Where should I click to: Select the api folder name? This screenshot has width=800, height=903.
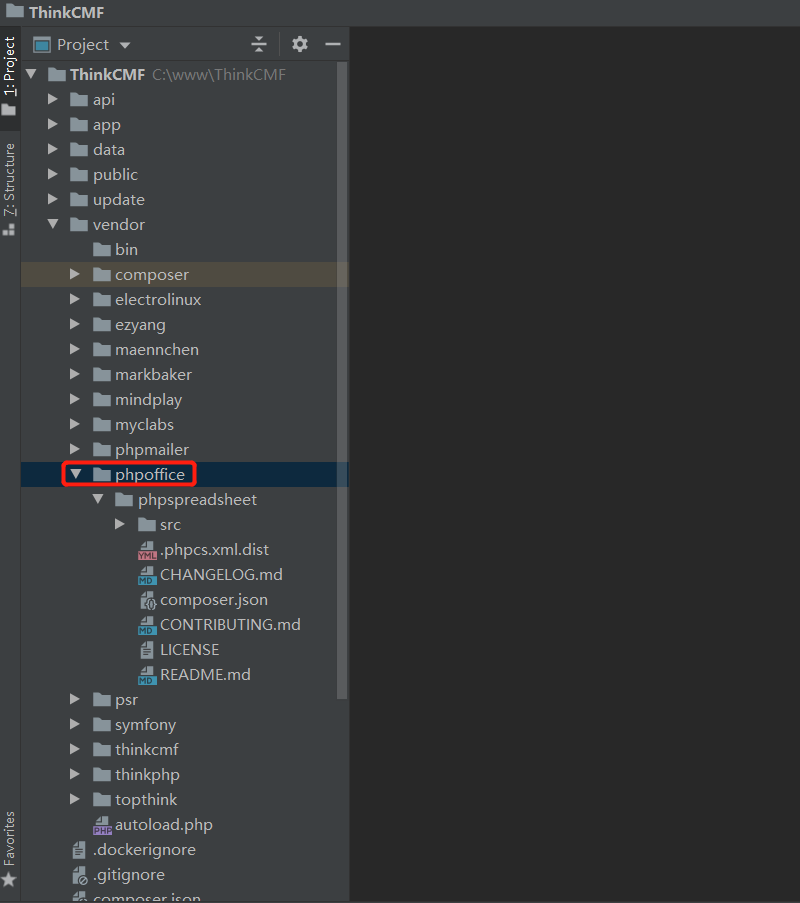pyautogui.click(x=104, y=100)
